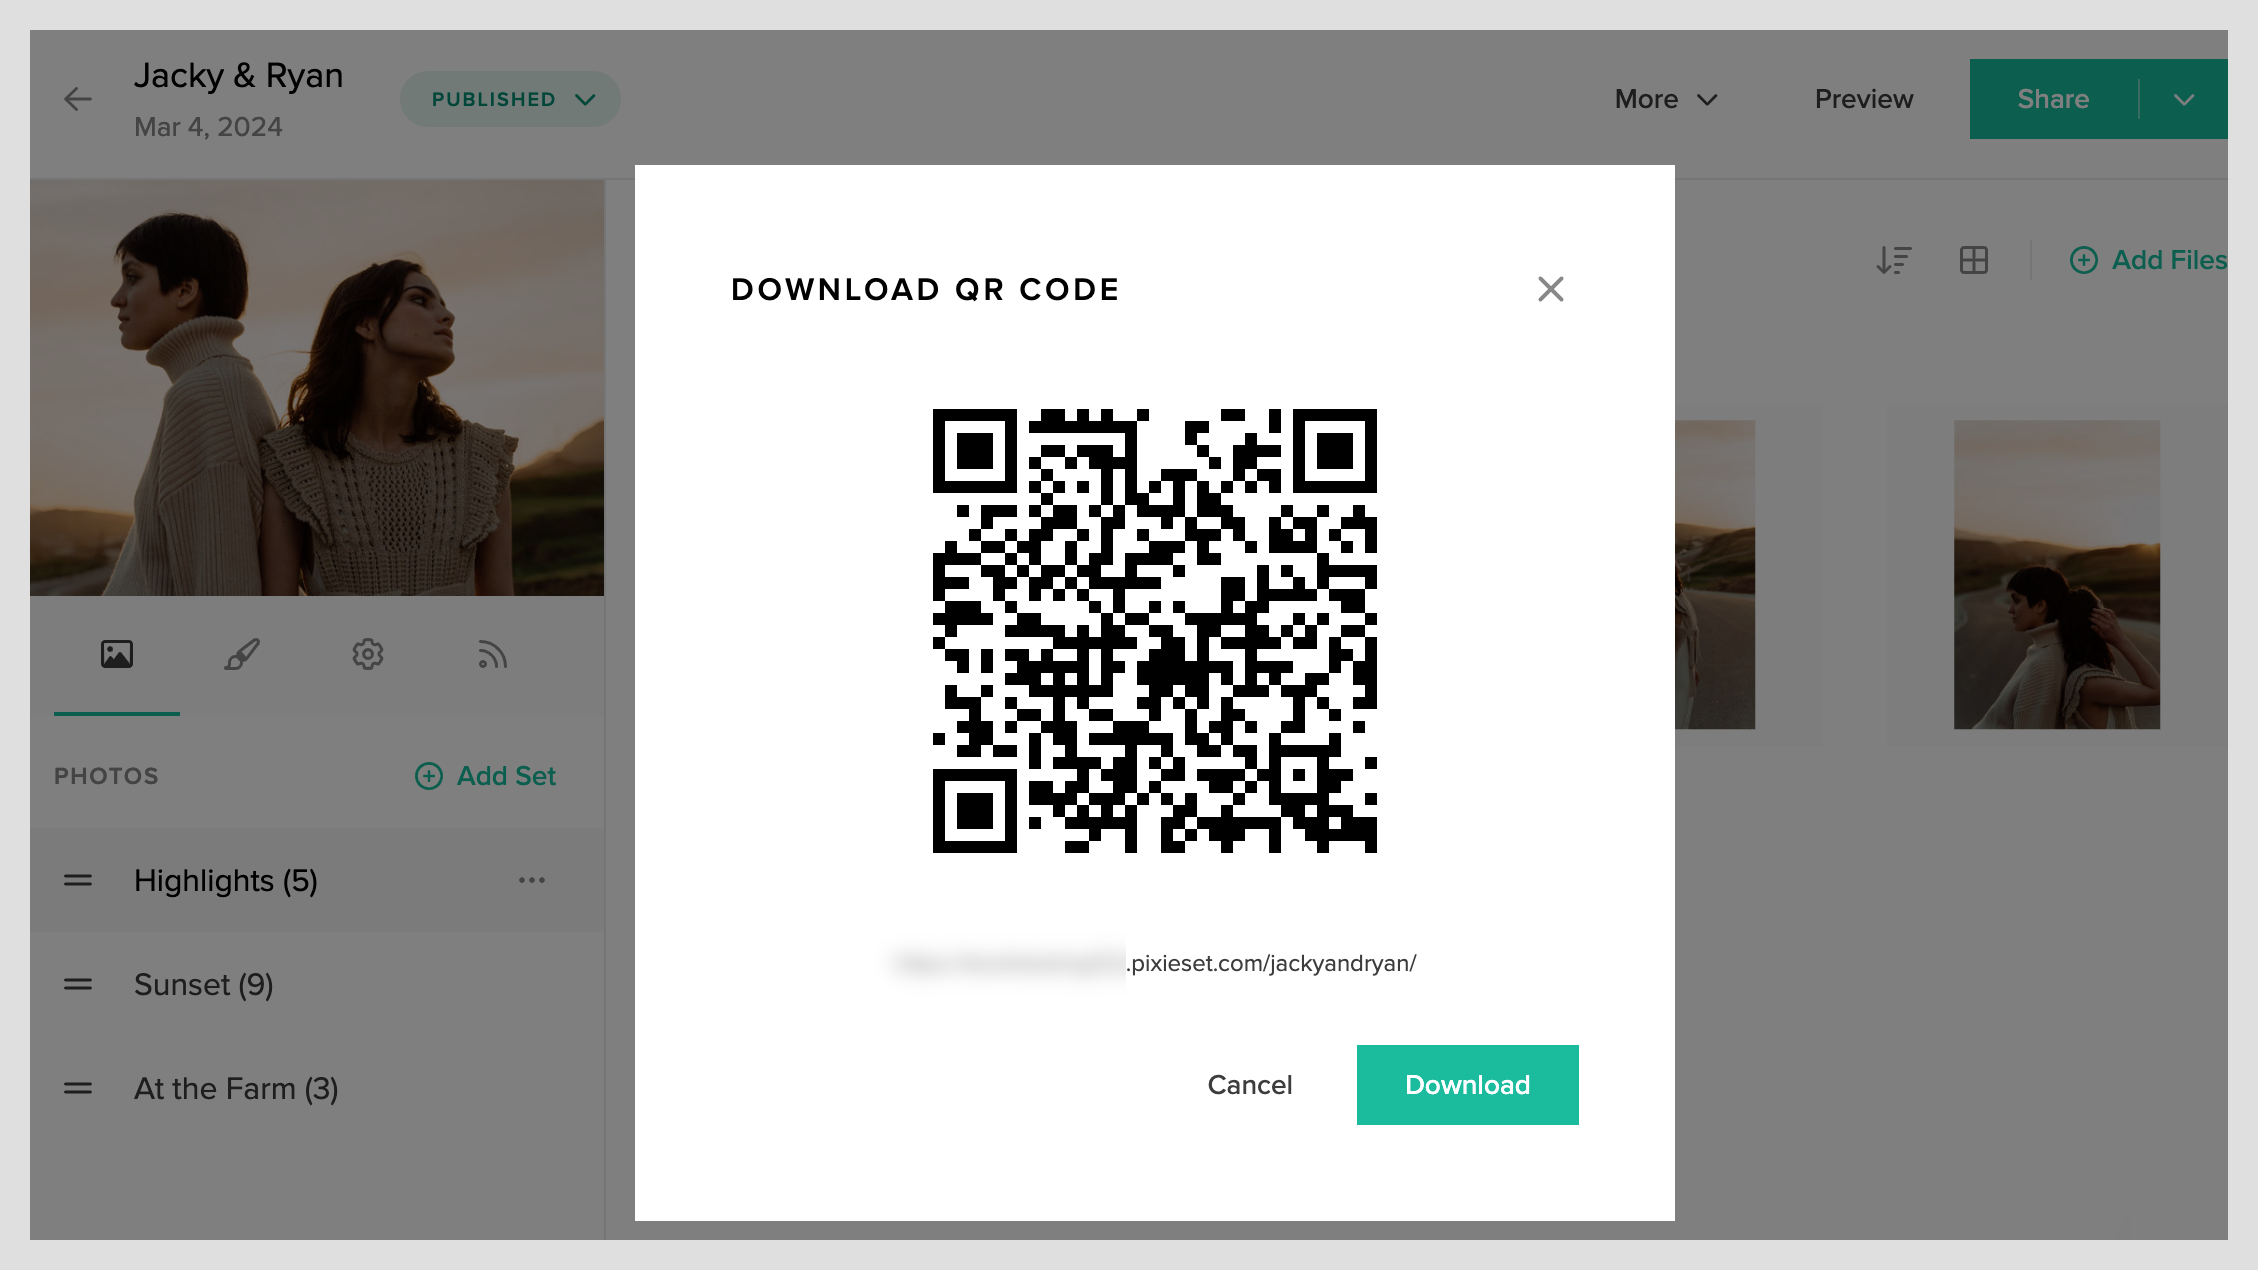Switch to the grid layout view icon

pyautogui.click(x=1974, y=260)
